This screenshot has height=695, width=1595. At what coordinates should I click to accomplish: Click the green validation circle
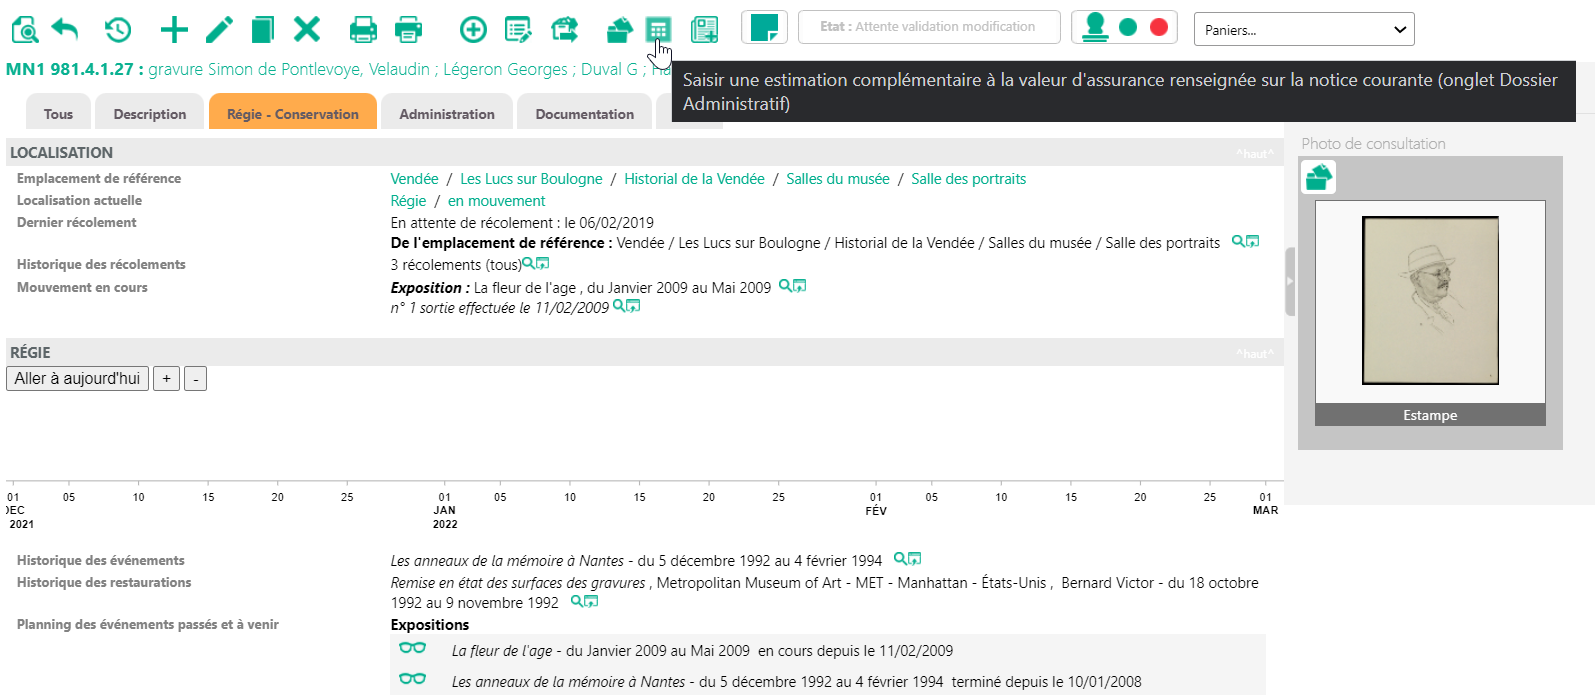[1128, 27]
